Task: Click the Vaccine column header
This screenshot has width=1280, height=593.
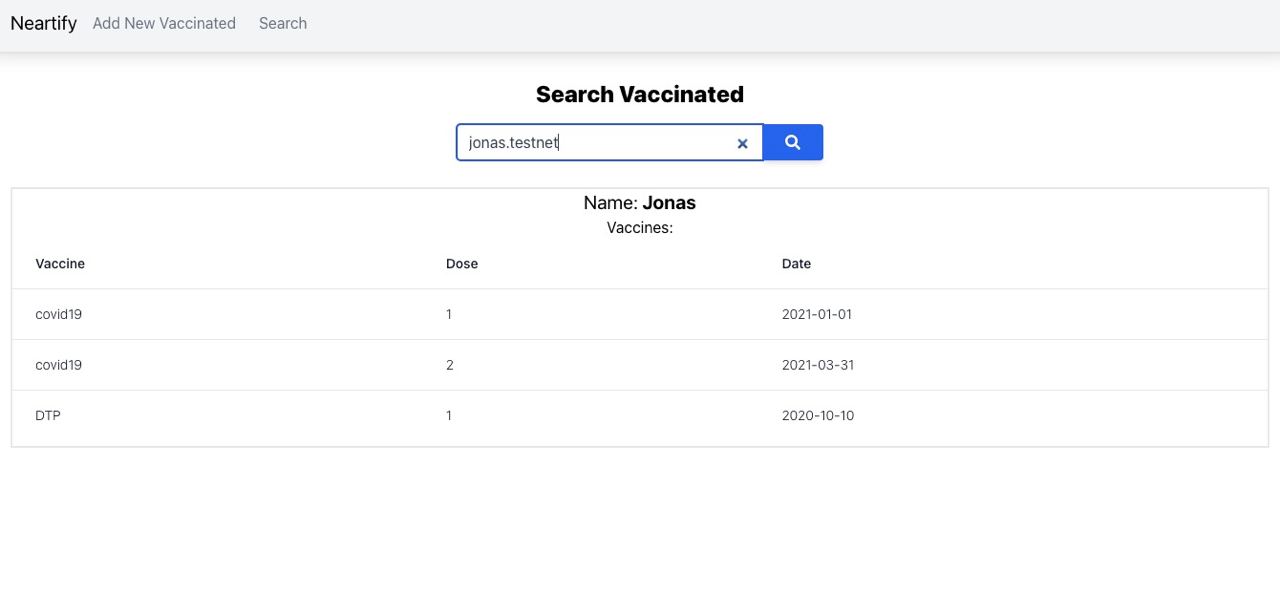Action: pos(60,264)
